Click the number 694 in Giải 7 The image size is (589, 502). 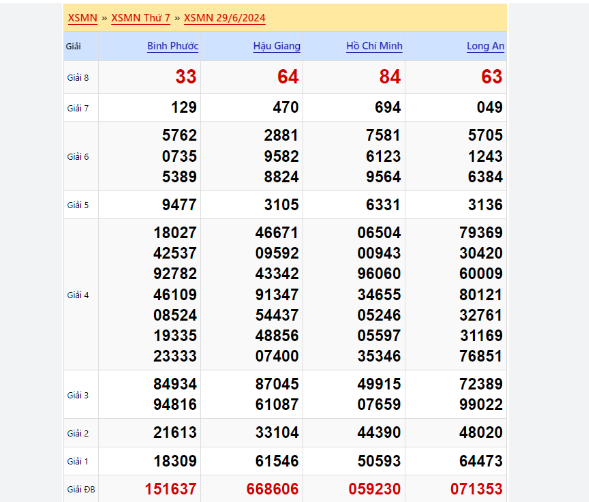(x=388, y=107)
